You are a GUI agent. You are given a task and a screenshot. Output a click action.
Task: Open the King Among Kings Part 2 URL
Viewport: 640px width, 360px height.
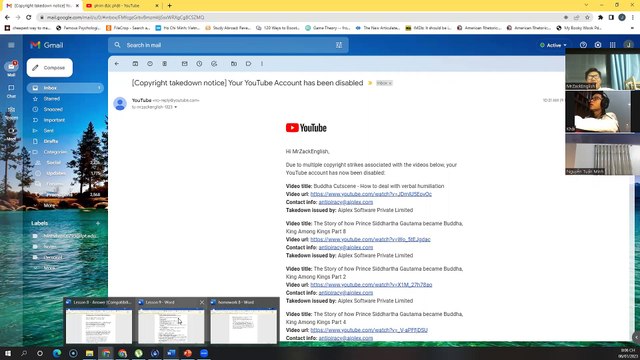click(371, 285)
